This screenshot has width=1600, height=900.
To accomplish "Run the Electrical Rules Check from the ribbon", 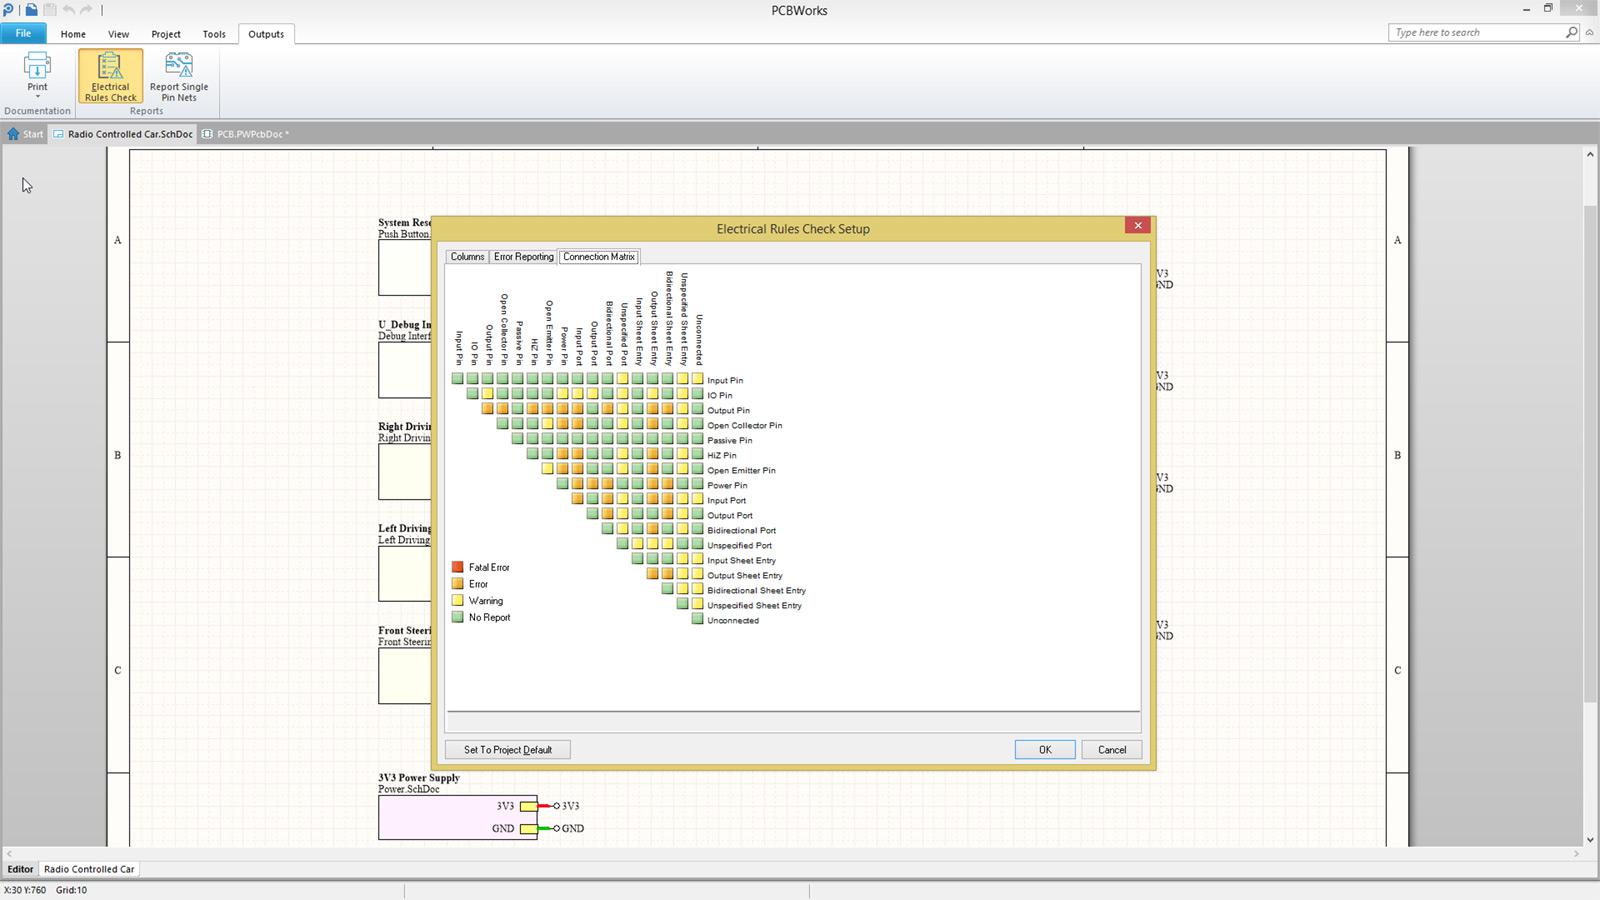I will [x=109, y=75].
